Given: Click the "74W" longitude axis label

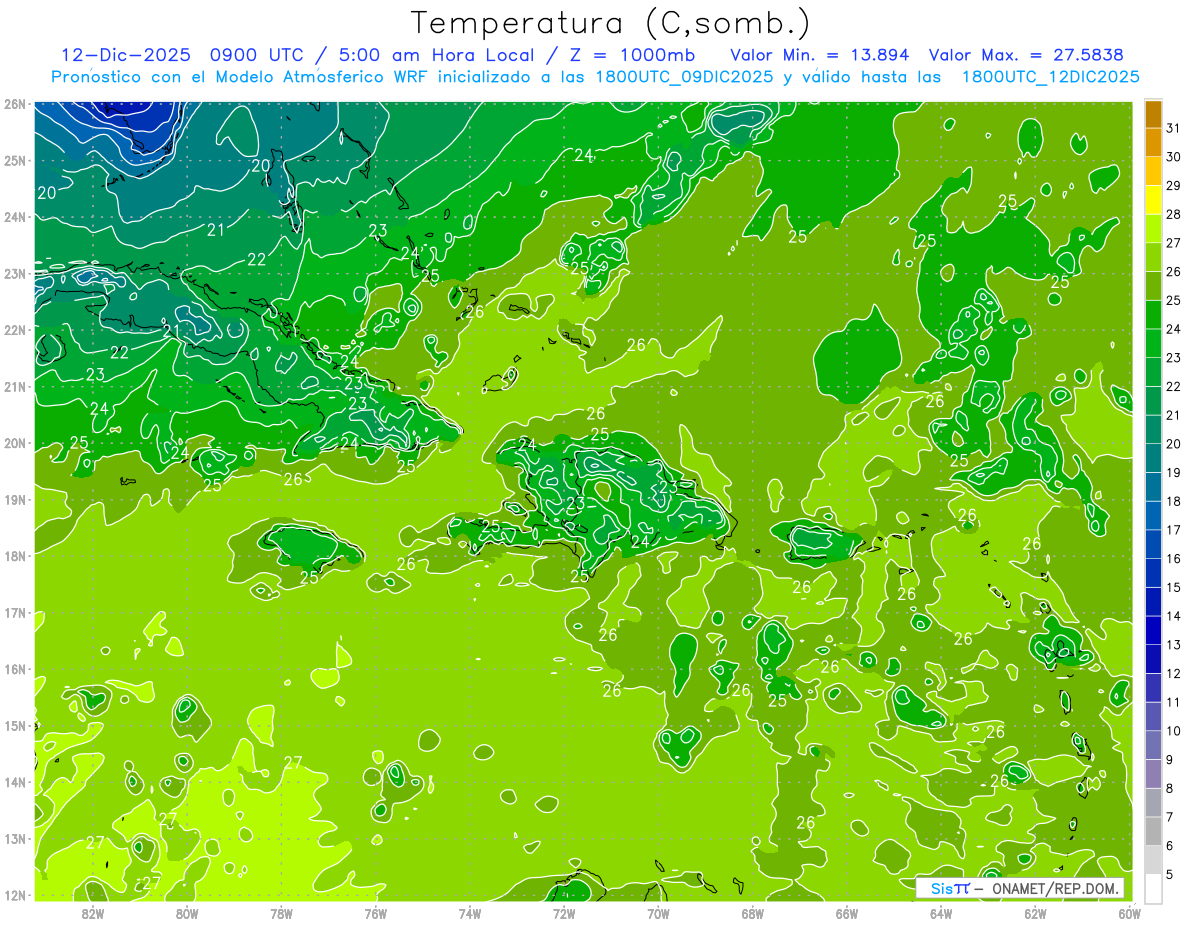Looking at the screenshot, I should (469, 912).
